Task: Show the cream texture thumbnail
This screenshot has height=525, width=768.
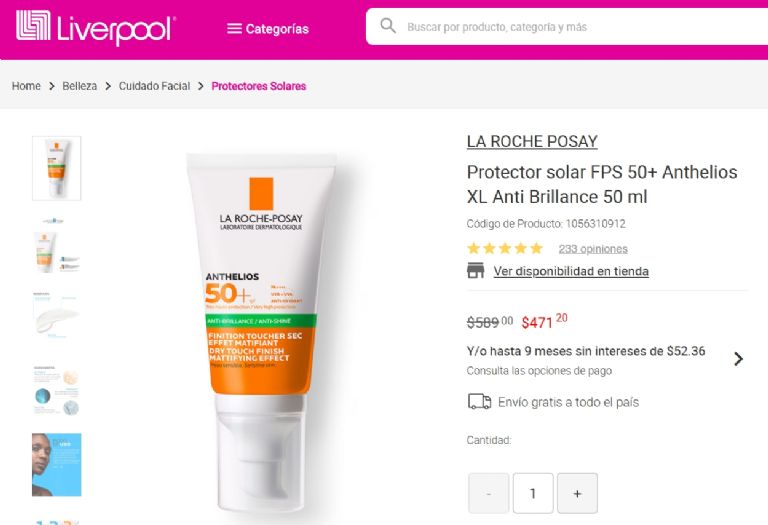Action: 57,315
